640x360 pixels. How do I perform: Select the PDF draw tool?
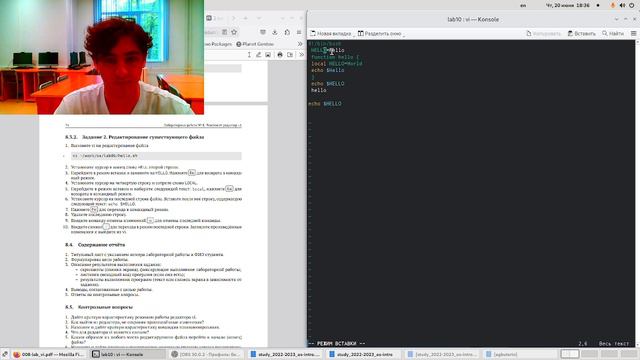(258, 55)
